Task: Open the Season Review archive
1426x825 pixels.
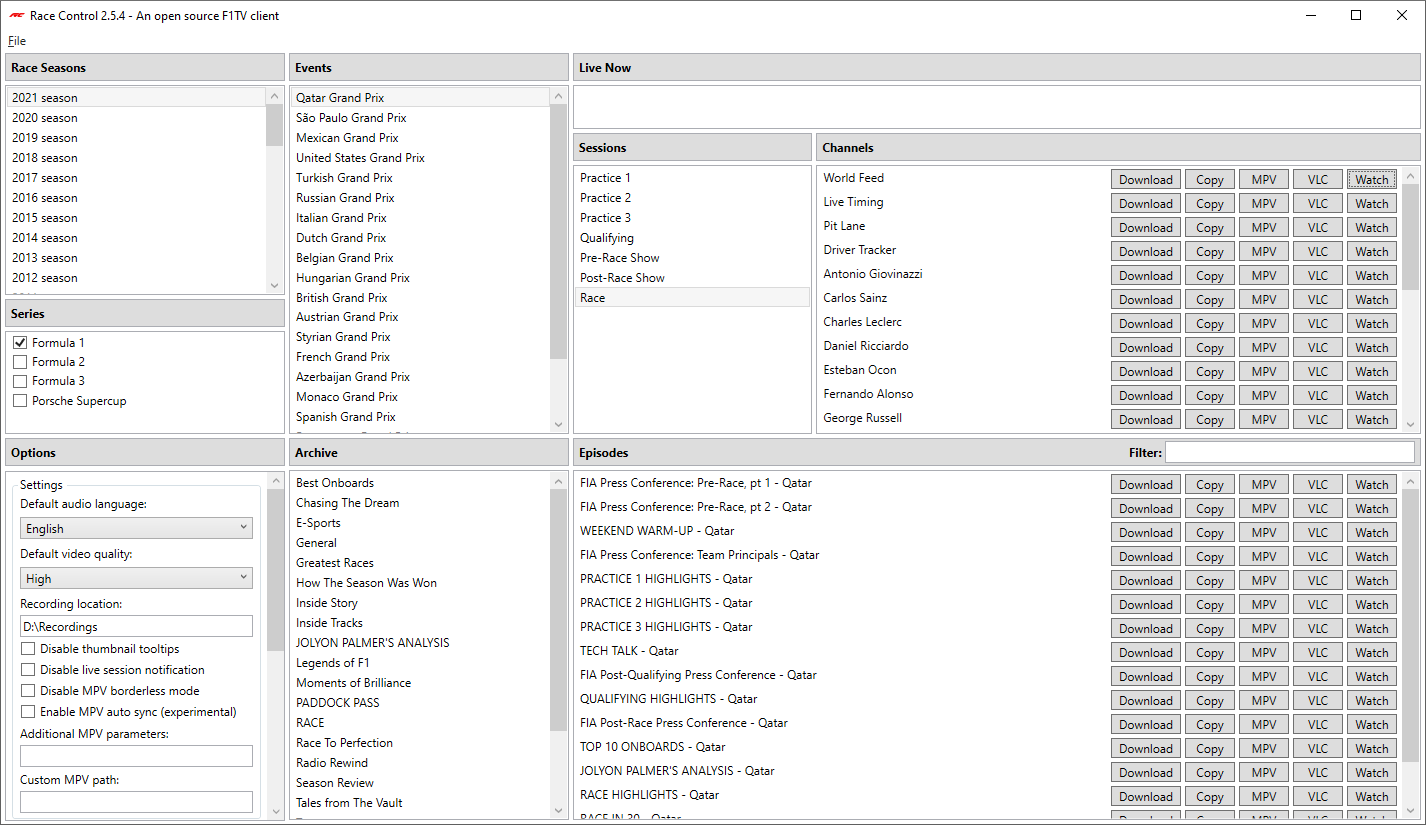Action: [421, 783]
